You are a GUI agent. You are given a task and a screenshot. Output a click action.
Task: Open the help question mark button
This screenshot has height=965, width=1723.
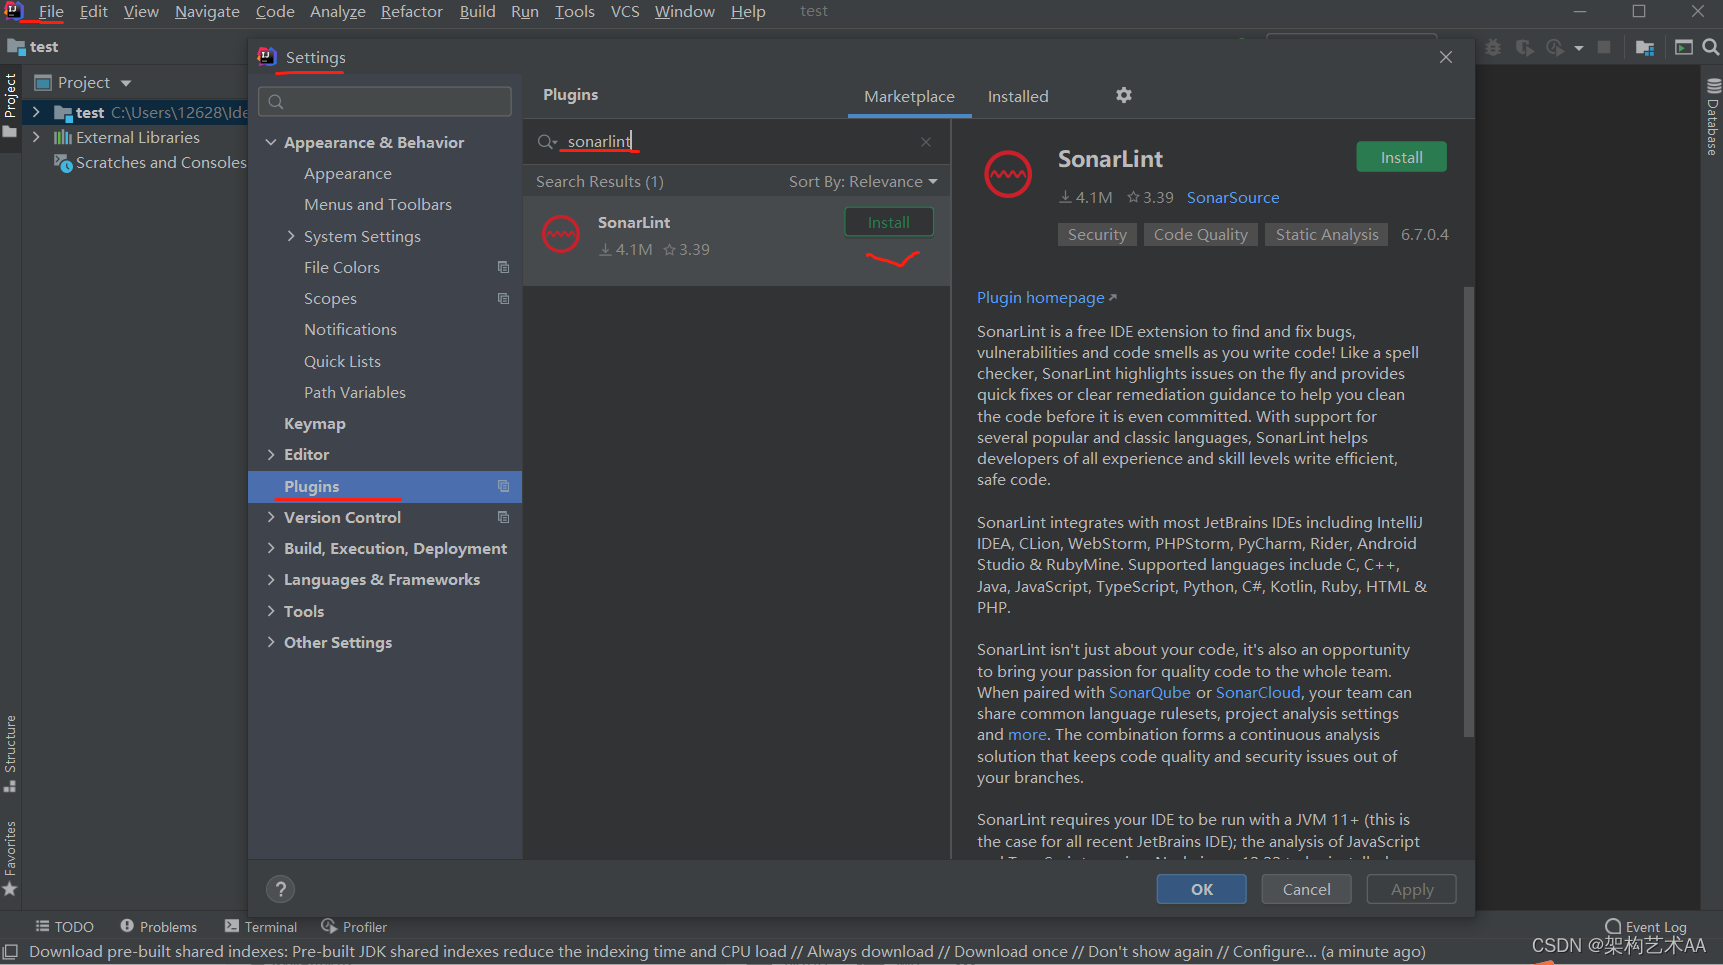click(x=281, y=889)
